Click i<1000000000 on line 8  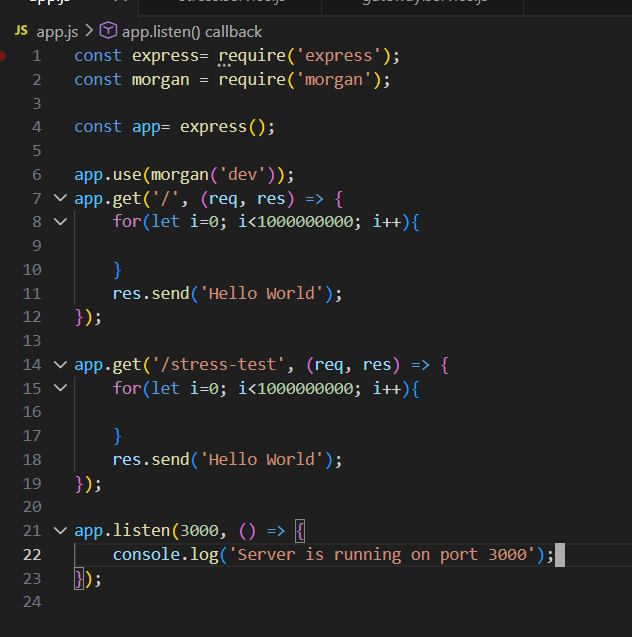pyautogui.click(x=296, y=222)
